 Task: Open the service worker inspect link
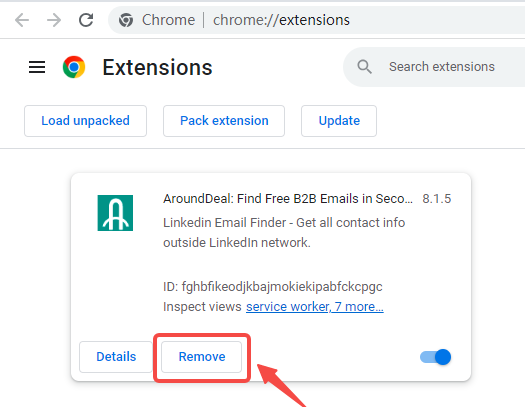pos(315,307)
